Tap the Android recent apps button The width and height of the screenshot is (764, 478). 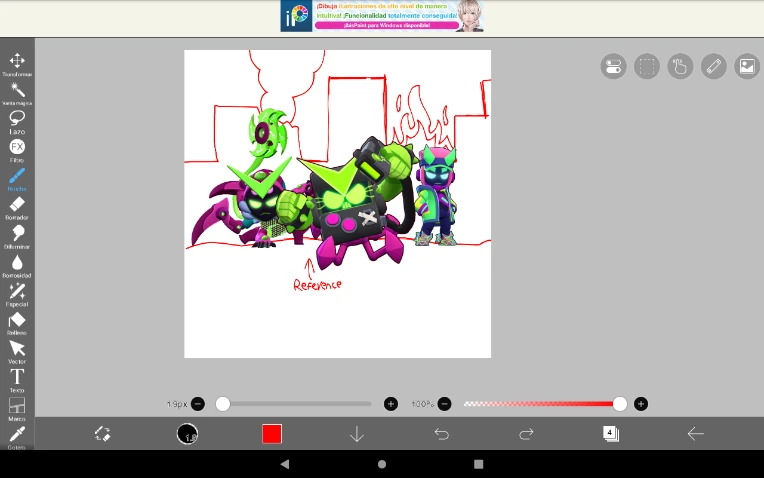[x=478, y=464]
